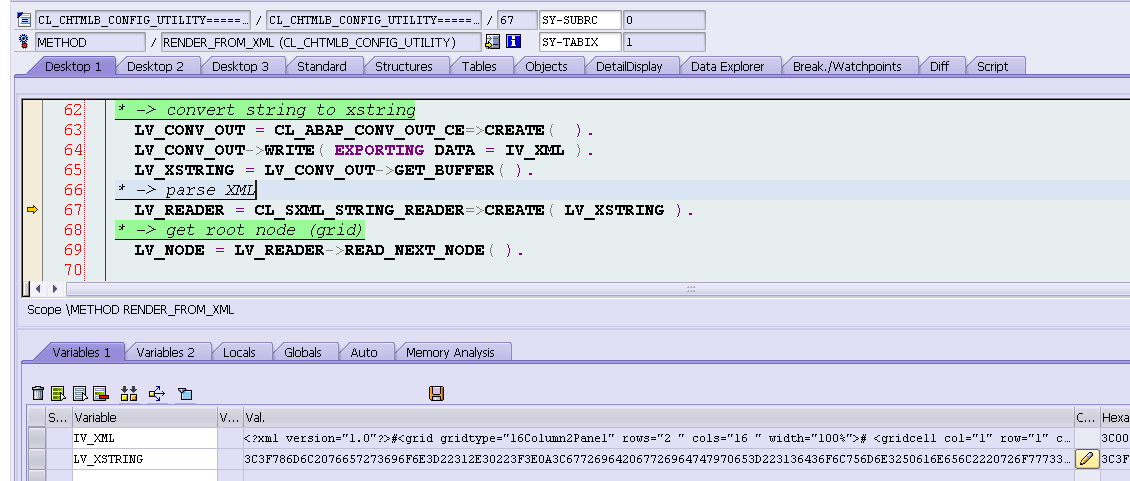Select the row selector for LV_XSTRING
This screenshot has width=1130, height=481.
coord(37,459)
